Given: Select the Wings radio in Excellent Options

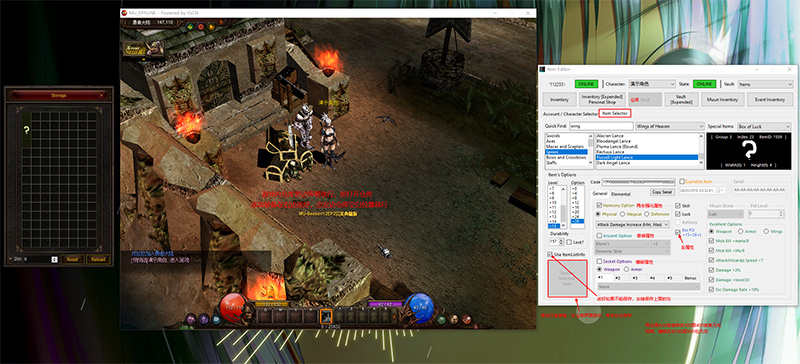Looking at the screenshot, I should click(x=766, y=231).
